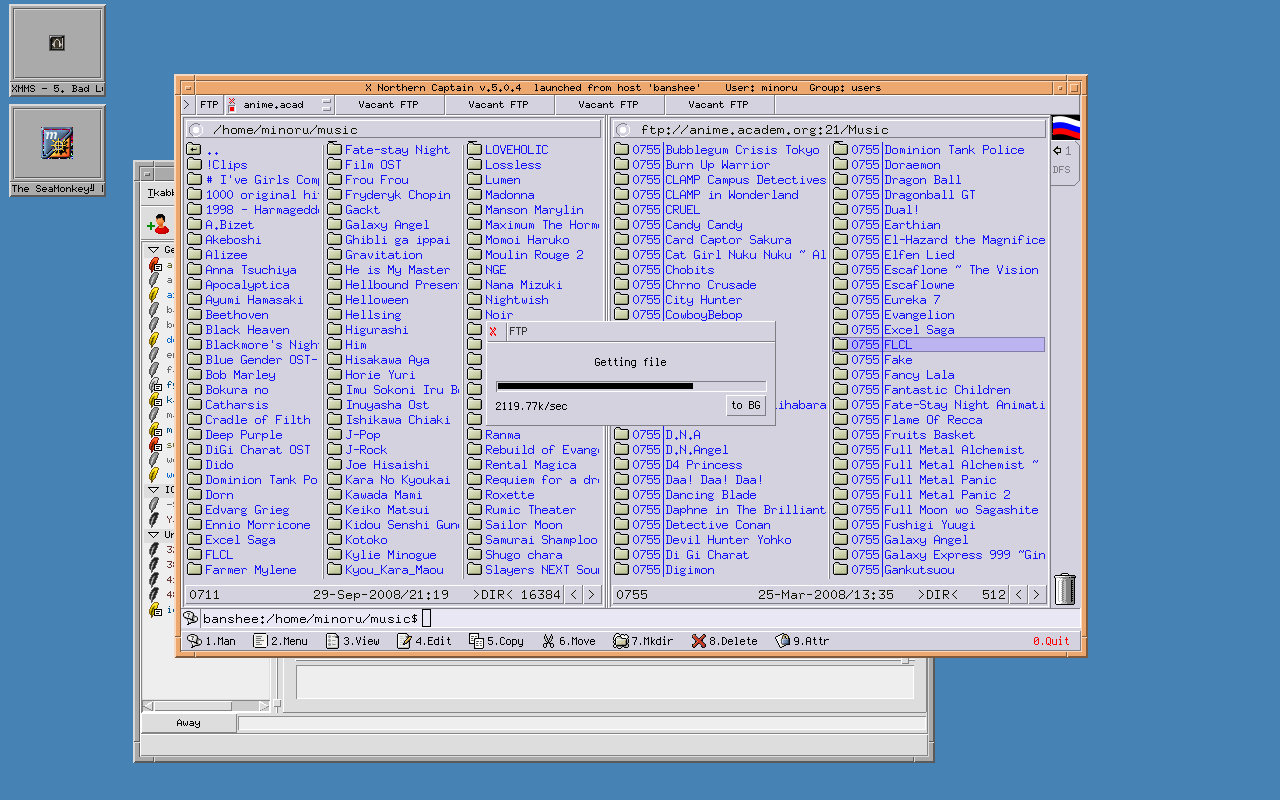Image resolution: width=1280 pixels, height=800 pixels.
Task: Open the recycle bin icon in right panel
Action: pyautogui.click(x=1065, y=589)
